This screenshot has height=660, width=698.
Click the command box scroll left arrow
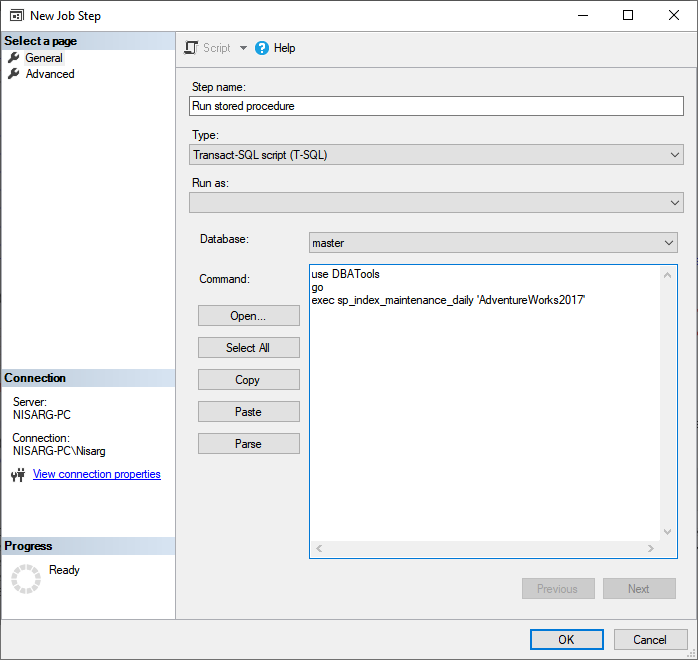click(319, 548)
